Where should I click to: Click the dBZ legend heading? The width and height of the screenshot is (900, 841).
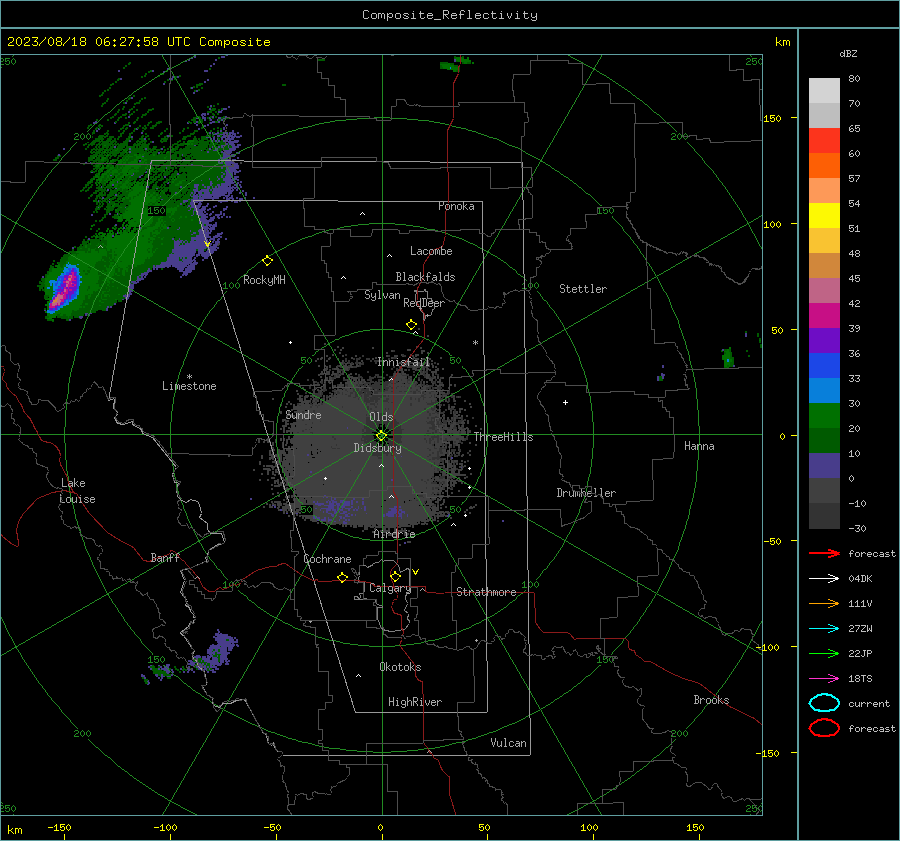coord(848,54)
